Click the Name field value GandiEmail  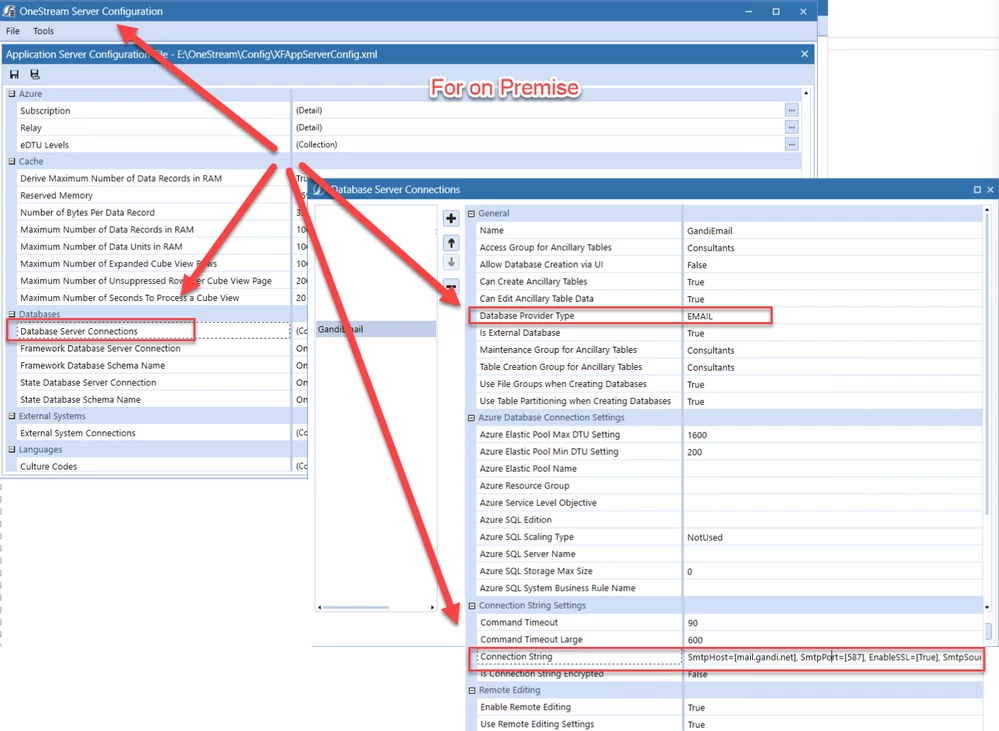pos(709,231)
